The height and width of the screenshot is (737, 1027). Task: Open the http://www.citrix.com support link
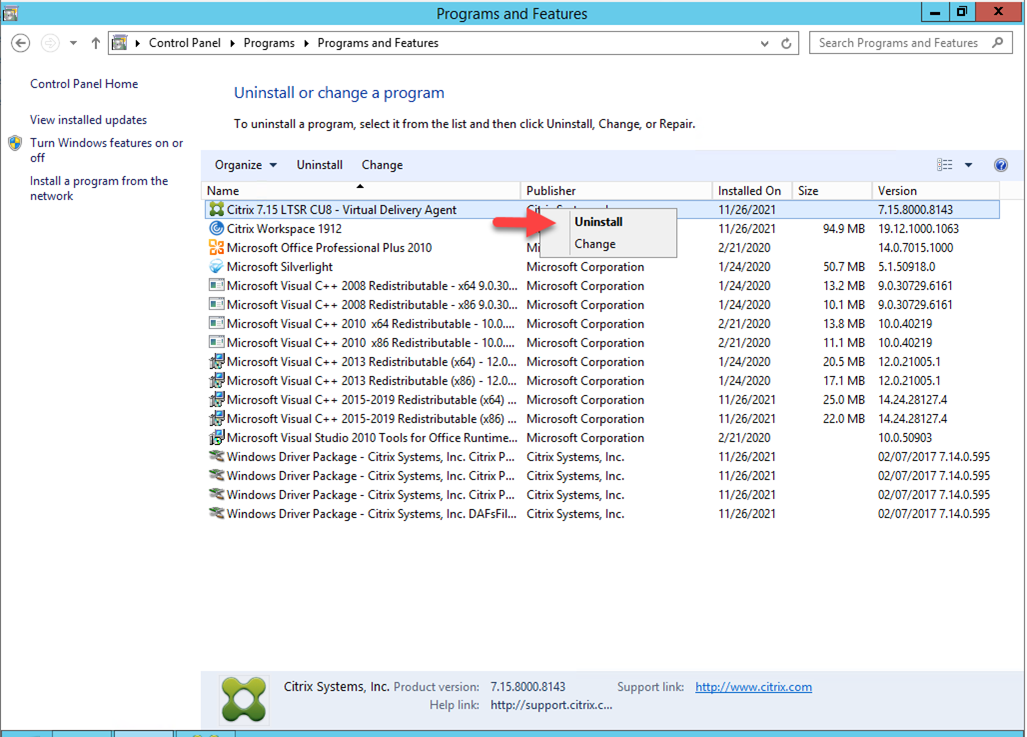pos(753,687)
